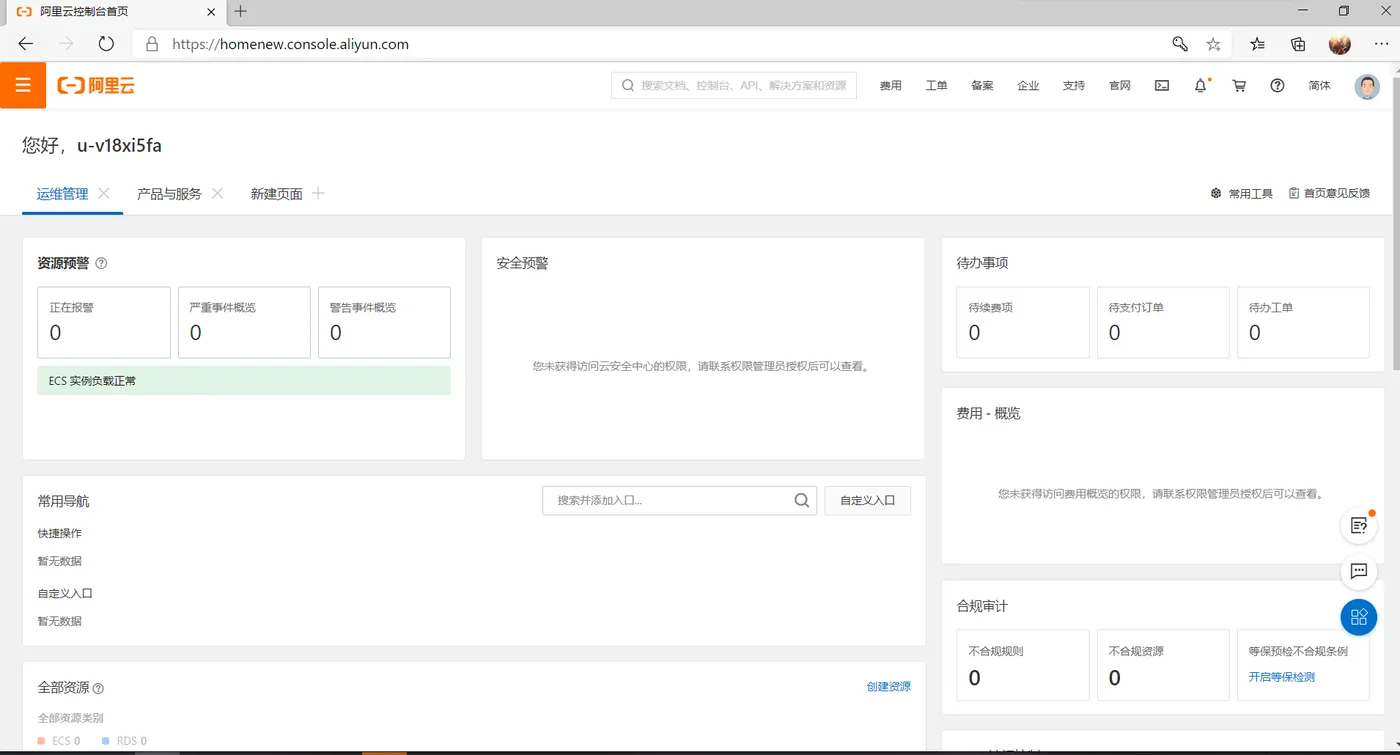The height and width of the screenshot is (755, 1400).
Task: Select the 新建页面 tab
Action: click(276, 194)
